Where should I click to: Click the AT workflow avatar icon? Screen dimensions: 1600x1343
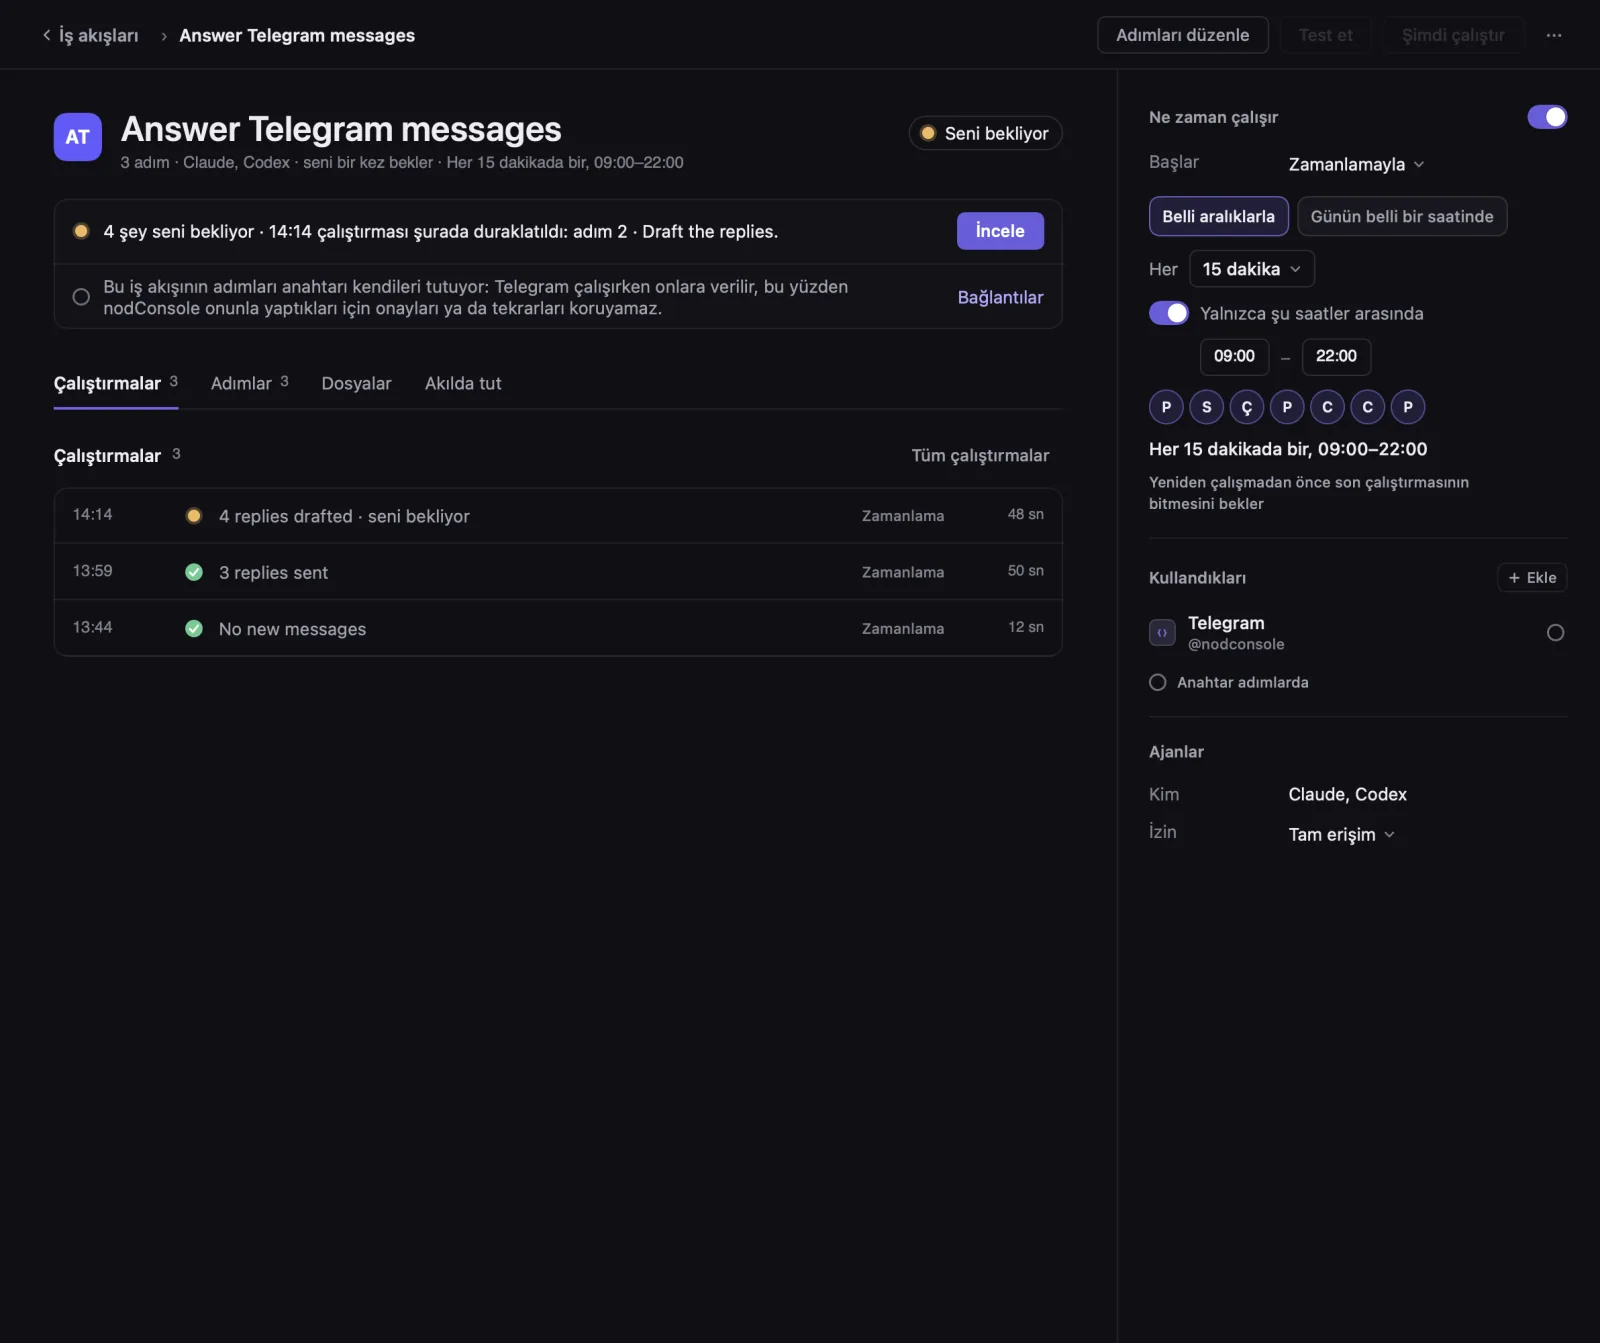point(78,137)
